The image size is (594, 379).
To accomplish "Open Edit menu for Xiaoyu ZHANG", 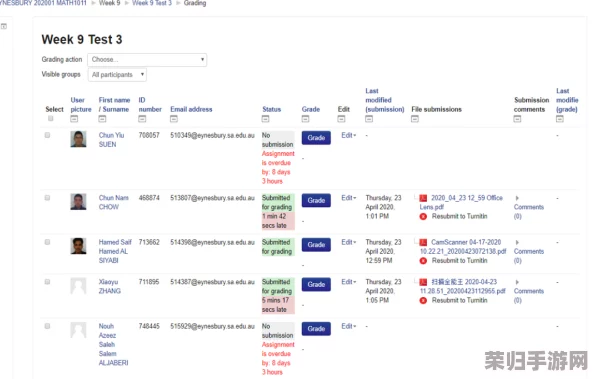I will [349, 282].
